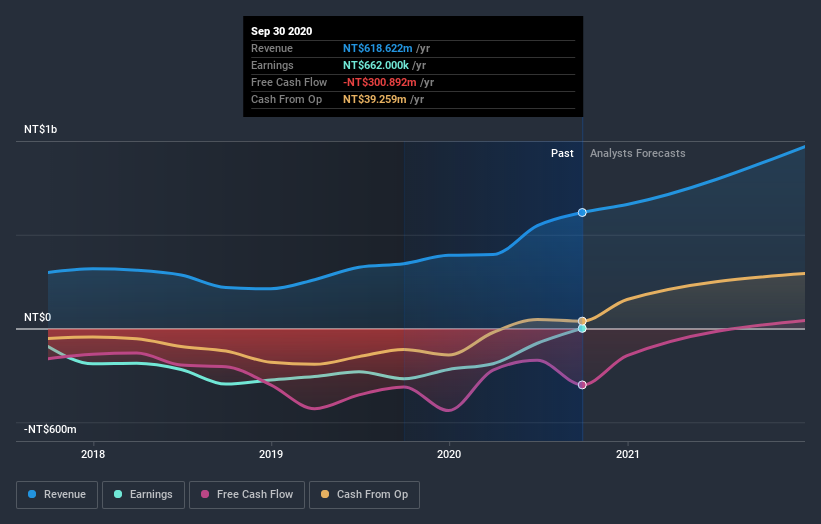Toggle the Revenue legend button

57,495
